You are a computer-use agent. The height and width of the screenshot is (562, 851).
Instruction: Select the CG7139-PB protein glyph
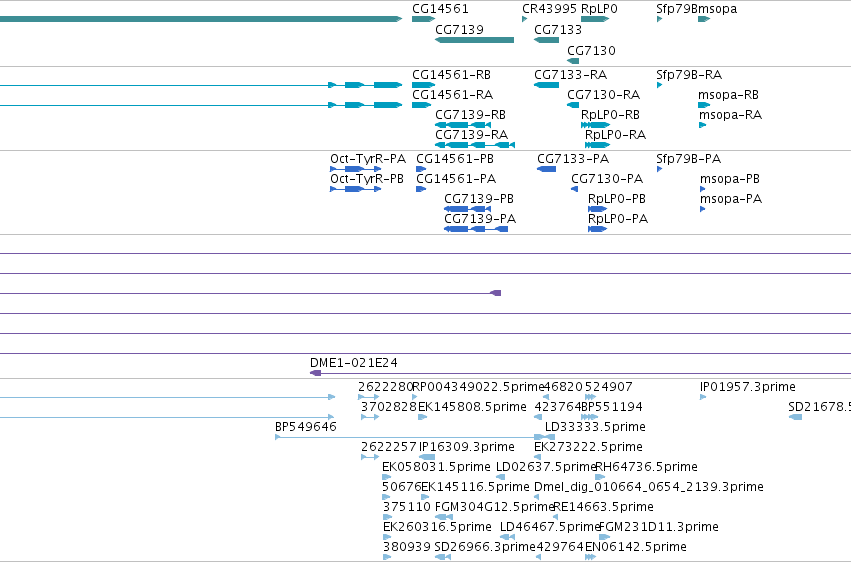coord(467,209)
